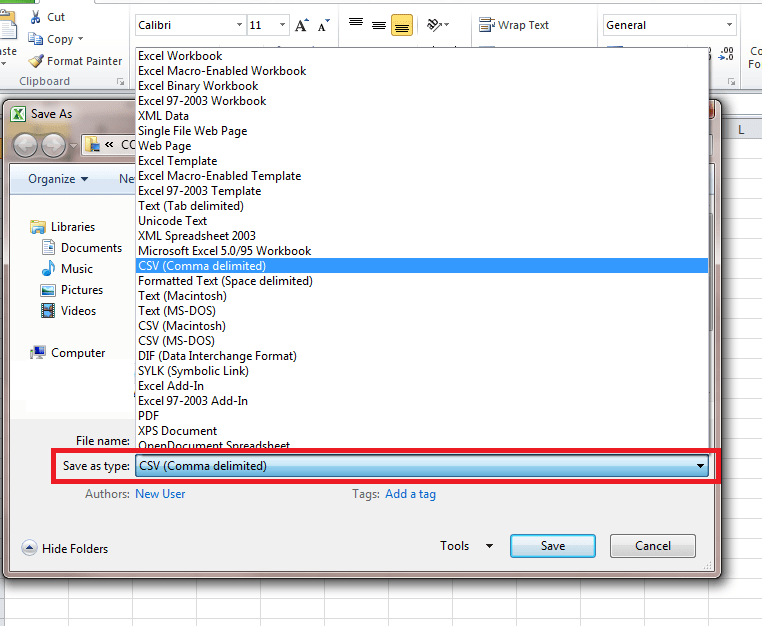Image resolution: width=762 pixels, height=626 pixels.
Task: Open Videos library folder
Action: (x=69, y=311)
